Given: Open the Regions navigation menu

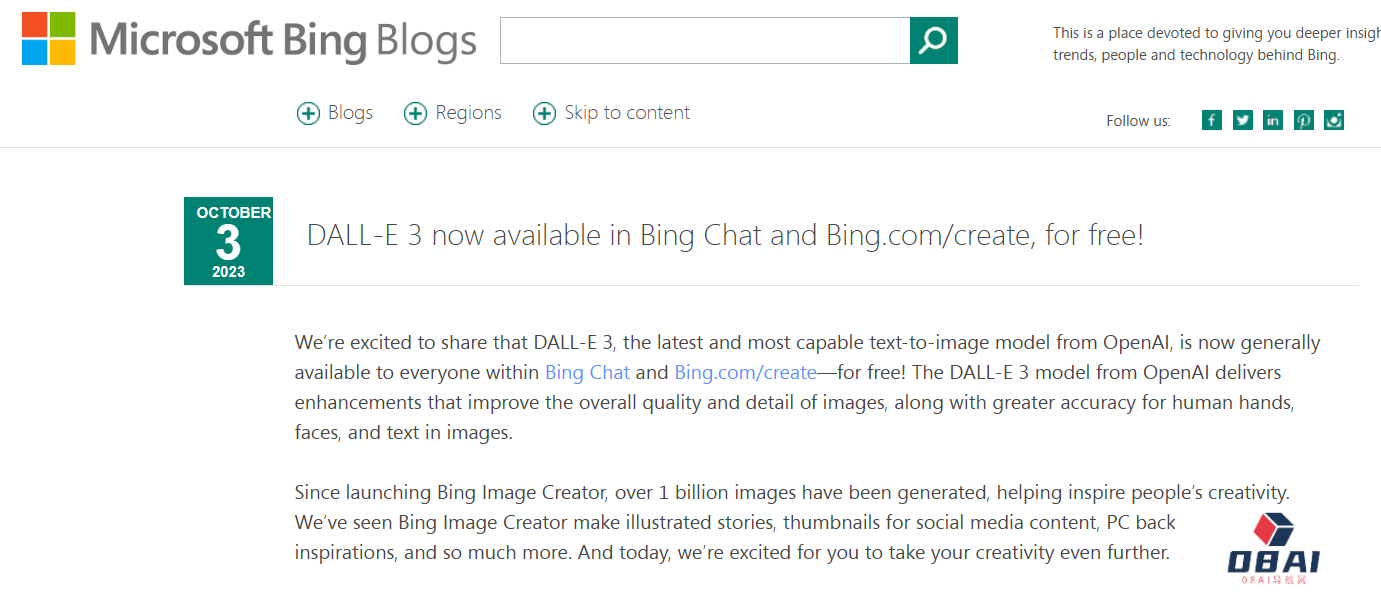Looking at the screenshot, I should coord(468,113).
